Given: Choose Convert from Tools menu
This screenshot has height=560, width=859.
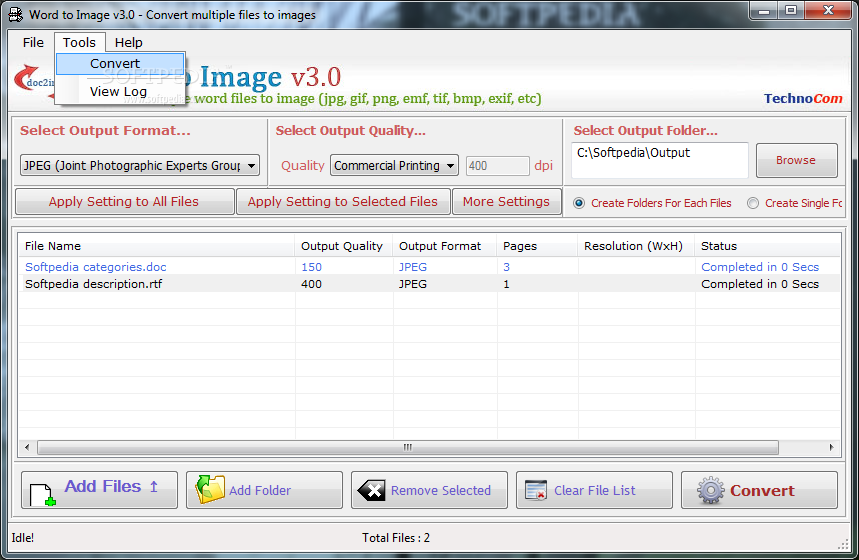Looking at the screenshot, I should point(121,64).
